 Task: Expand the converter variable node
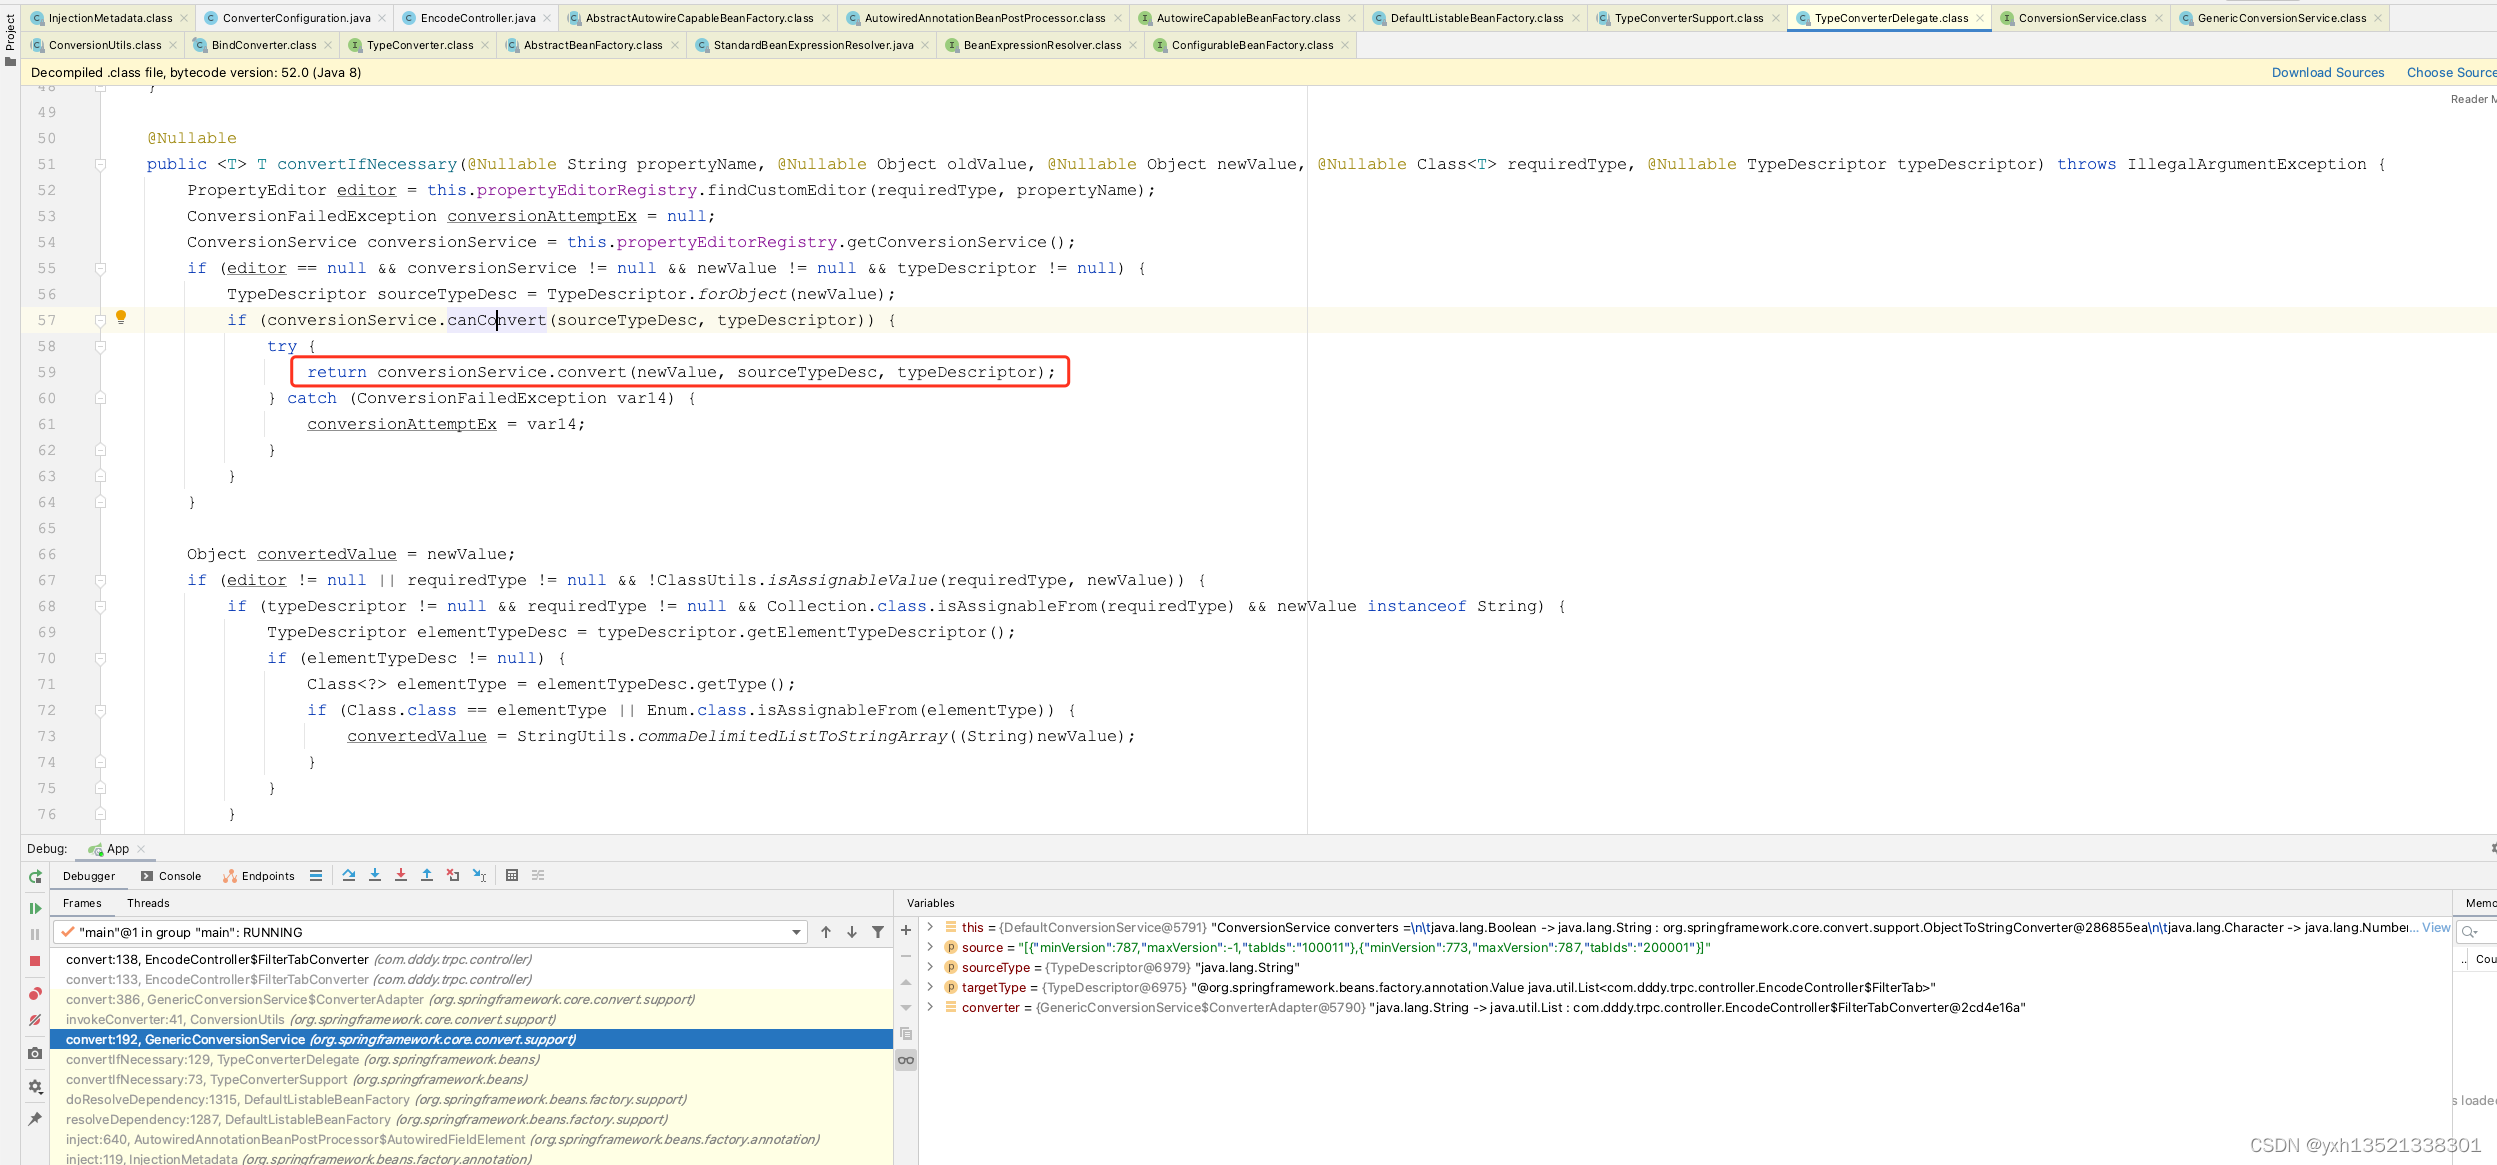coord(931,1007)
